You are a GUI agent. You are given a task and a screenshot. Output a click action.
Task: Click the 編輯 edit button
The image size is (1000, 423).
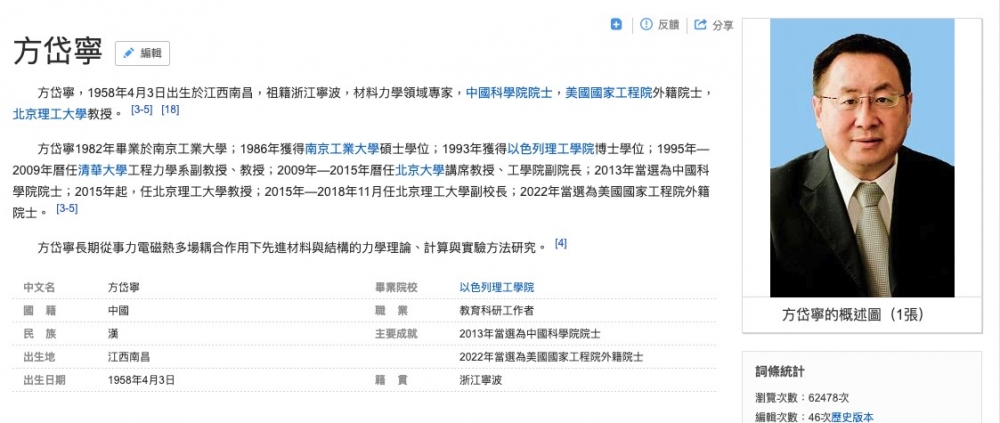[x=142, y=53]
